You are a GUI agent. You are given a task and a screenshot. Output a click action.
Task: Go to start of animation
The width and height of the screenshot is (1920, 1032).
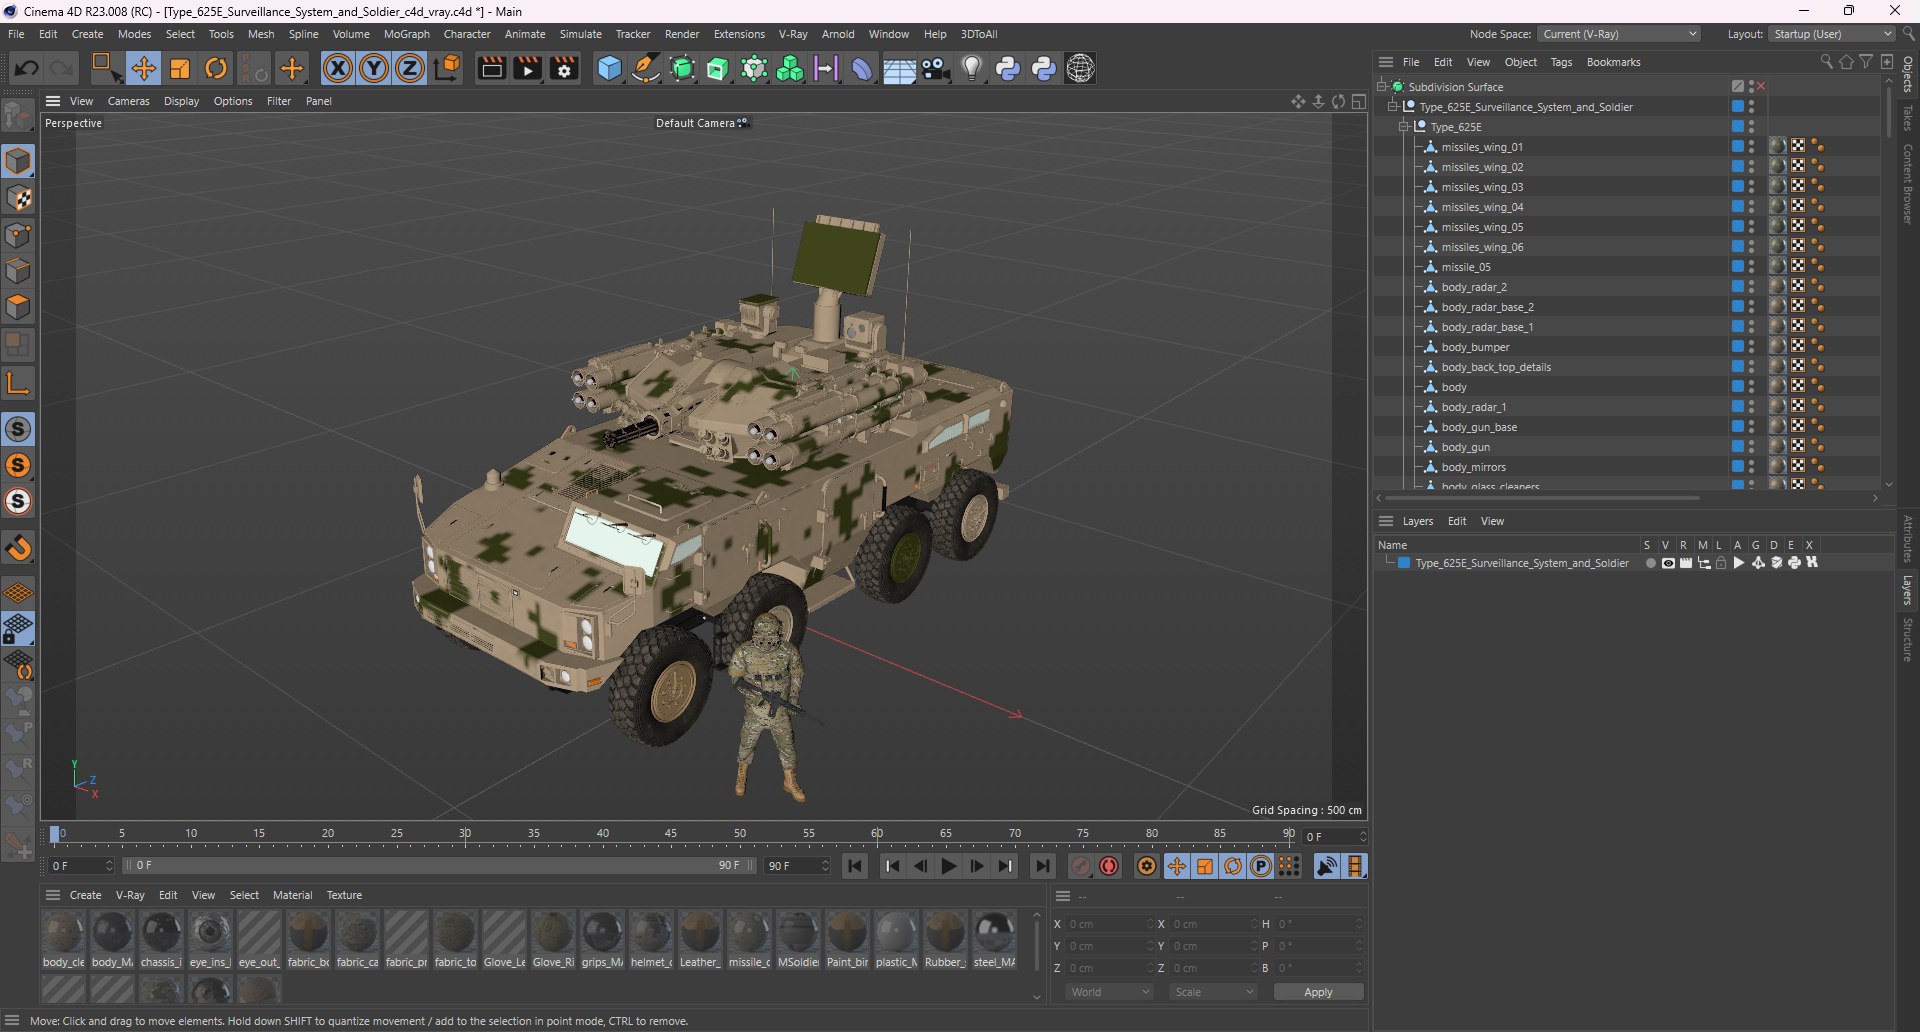click(855, 866)
